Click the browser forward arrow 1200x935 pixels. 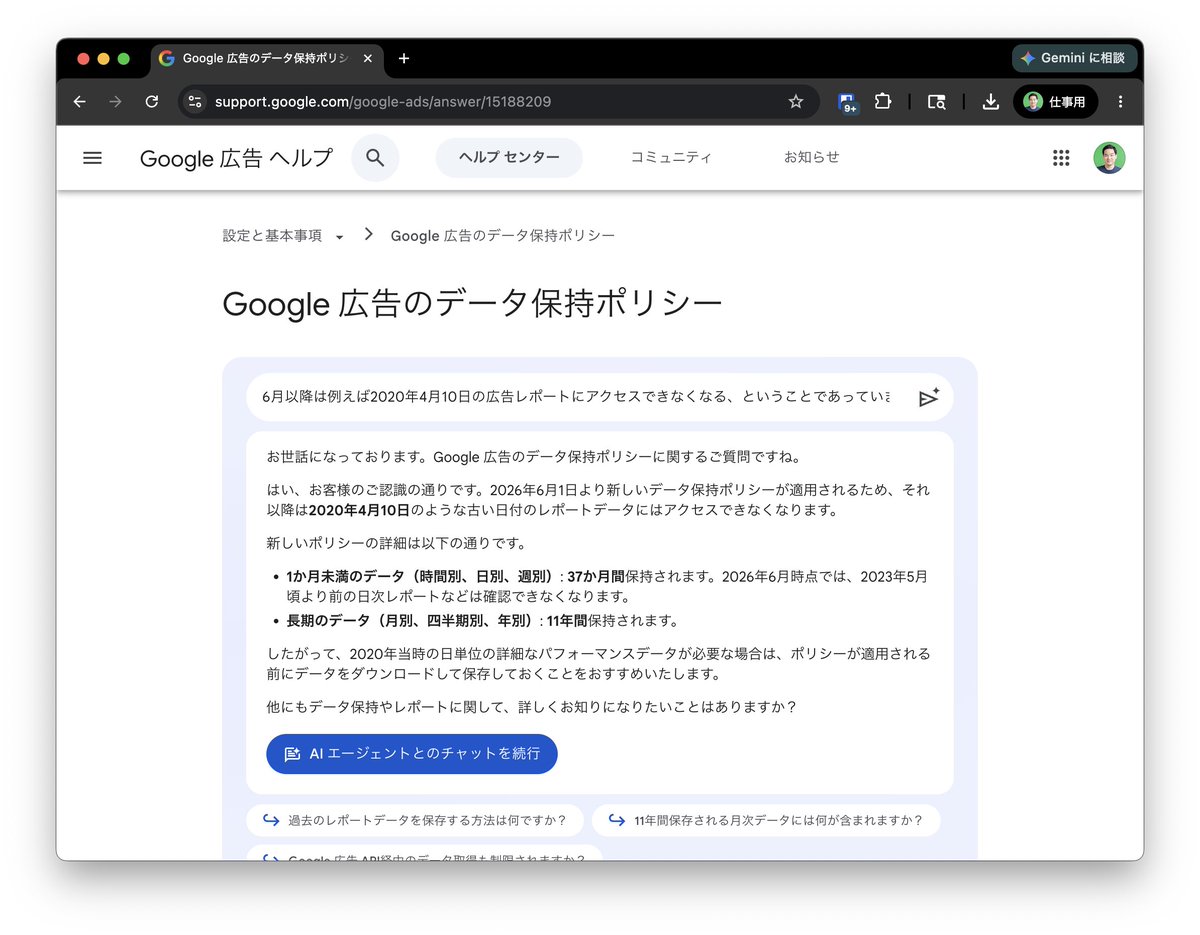(116, 101)
